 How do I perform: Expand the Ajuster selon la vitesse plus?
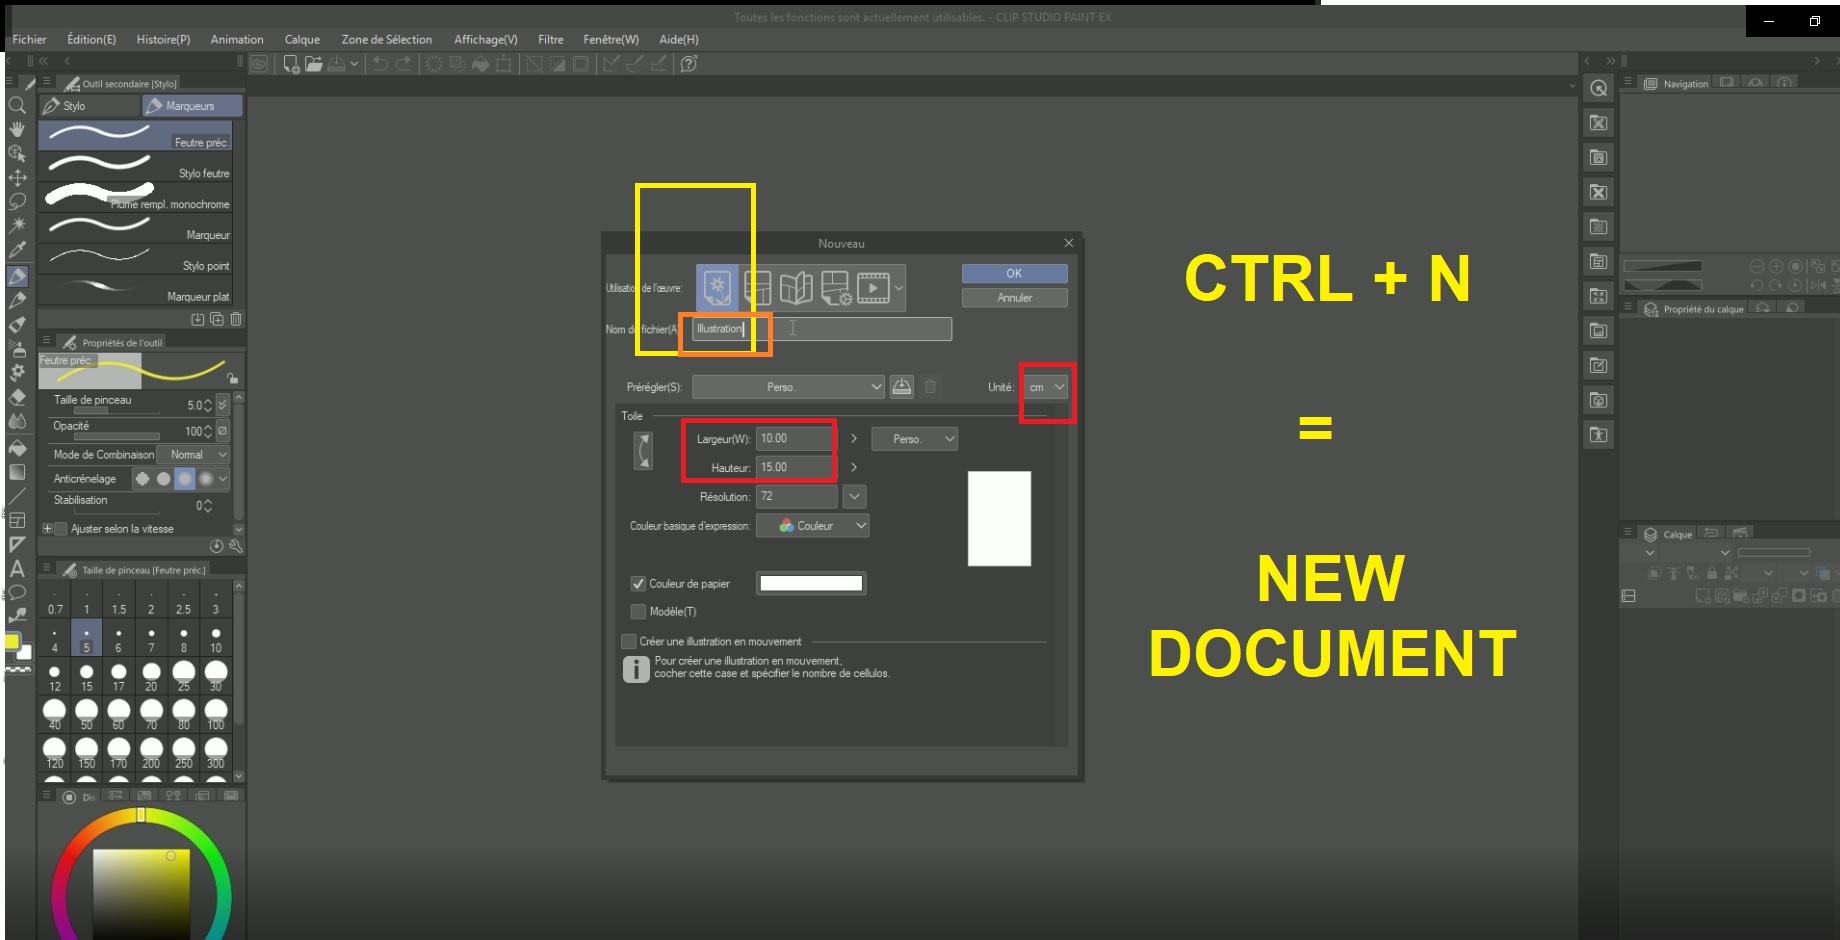click(x=47, y=529)
